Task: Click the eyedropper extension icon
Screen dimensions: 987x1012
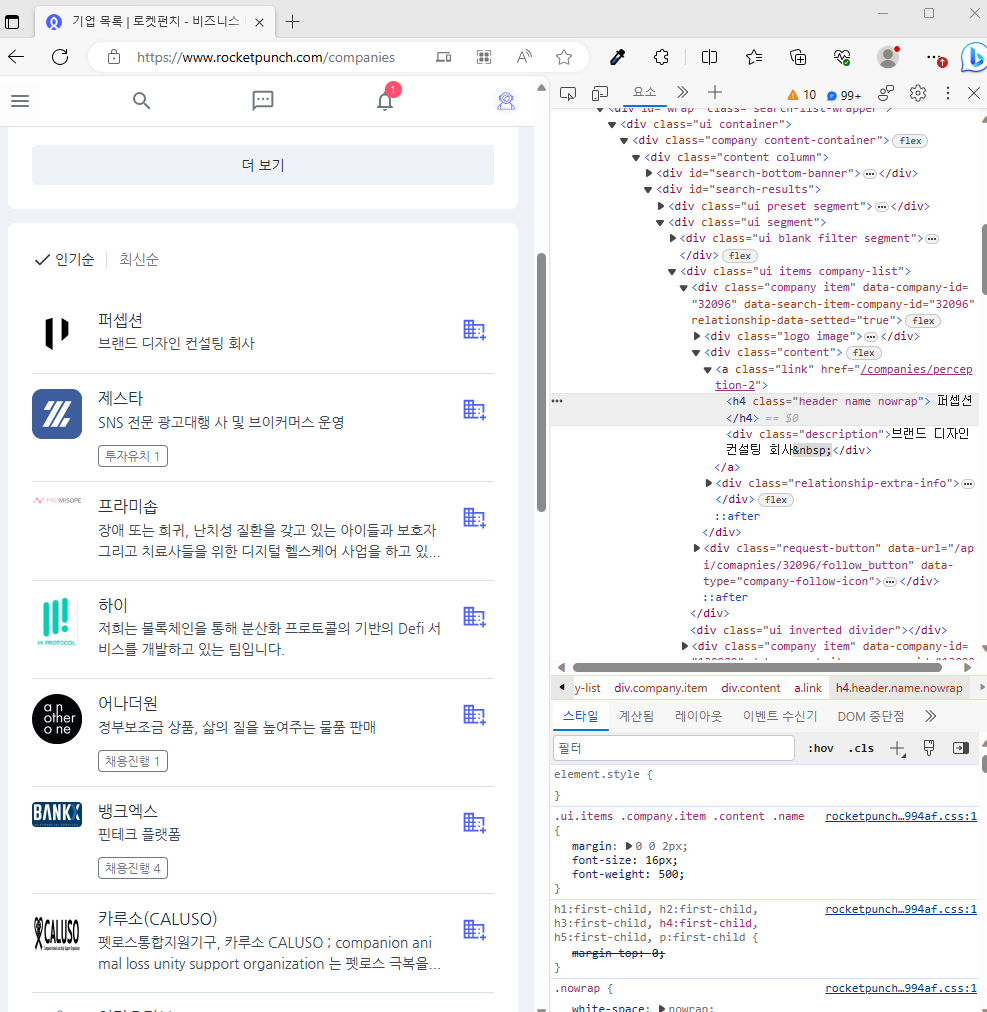Action: point(617,57)
